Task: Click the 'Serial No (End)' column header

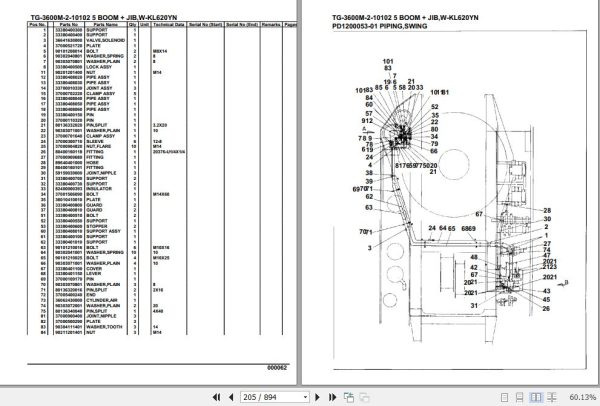Action: pos(242,24)
